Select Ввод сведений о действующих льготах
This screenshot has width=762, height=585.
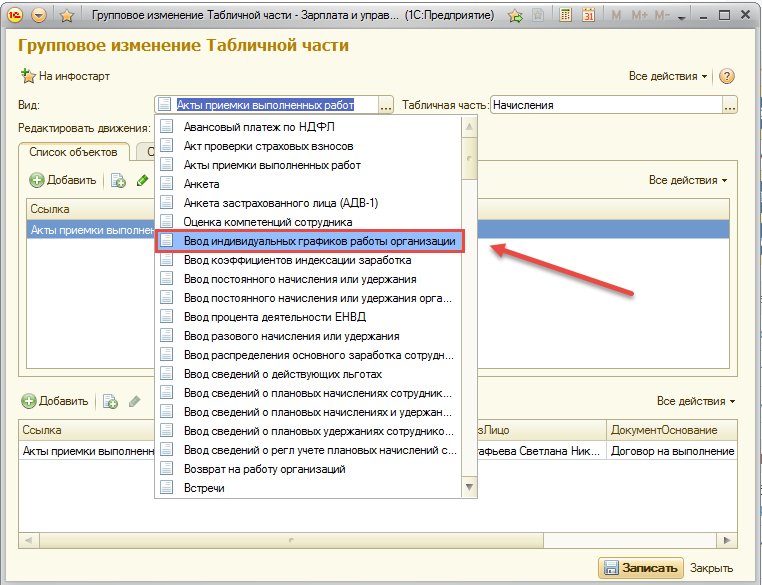click(x=308, y=374)
